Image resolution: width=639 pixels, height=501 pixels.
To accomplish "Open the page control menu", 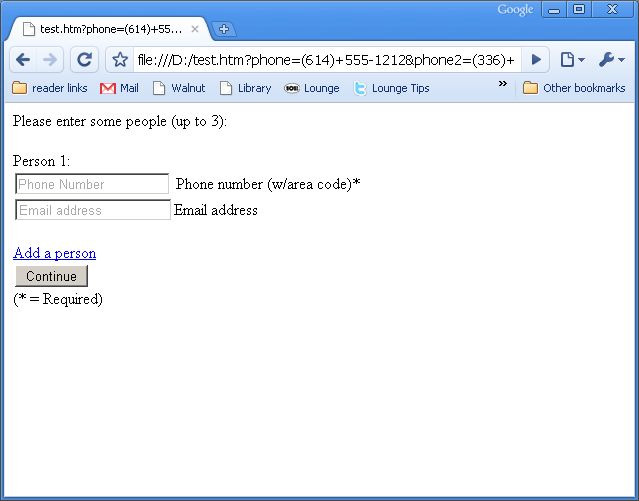I will click(x=572, y=60).
